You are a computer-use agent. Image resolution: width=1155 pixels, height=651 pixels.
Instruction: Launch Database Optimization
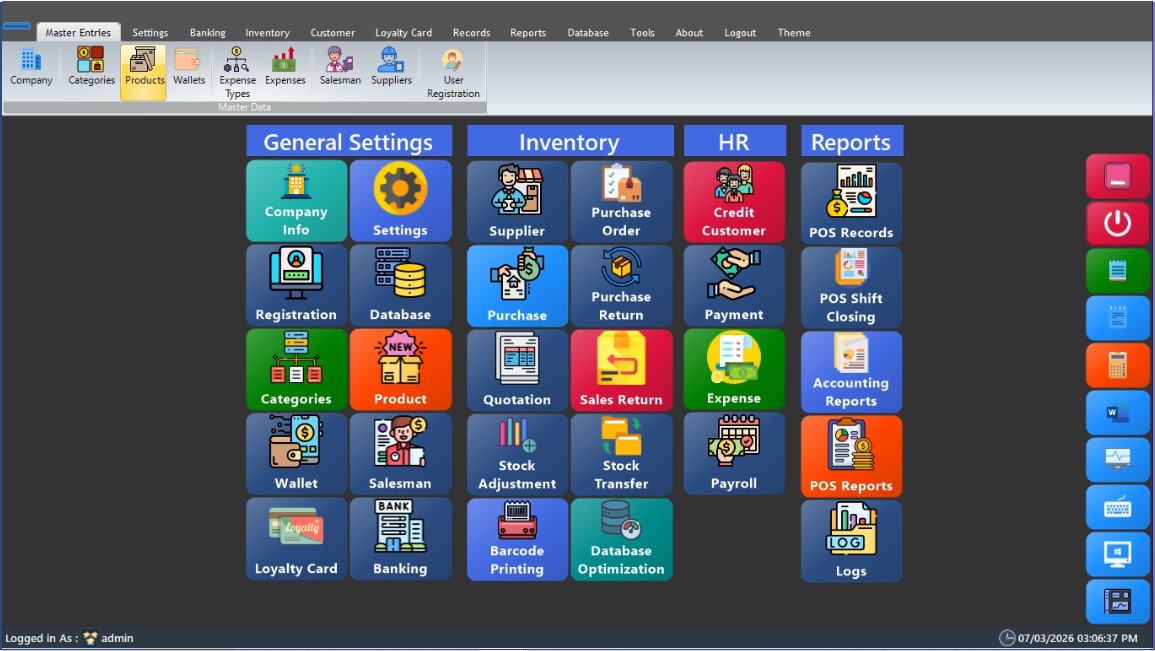coord(621,539)
